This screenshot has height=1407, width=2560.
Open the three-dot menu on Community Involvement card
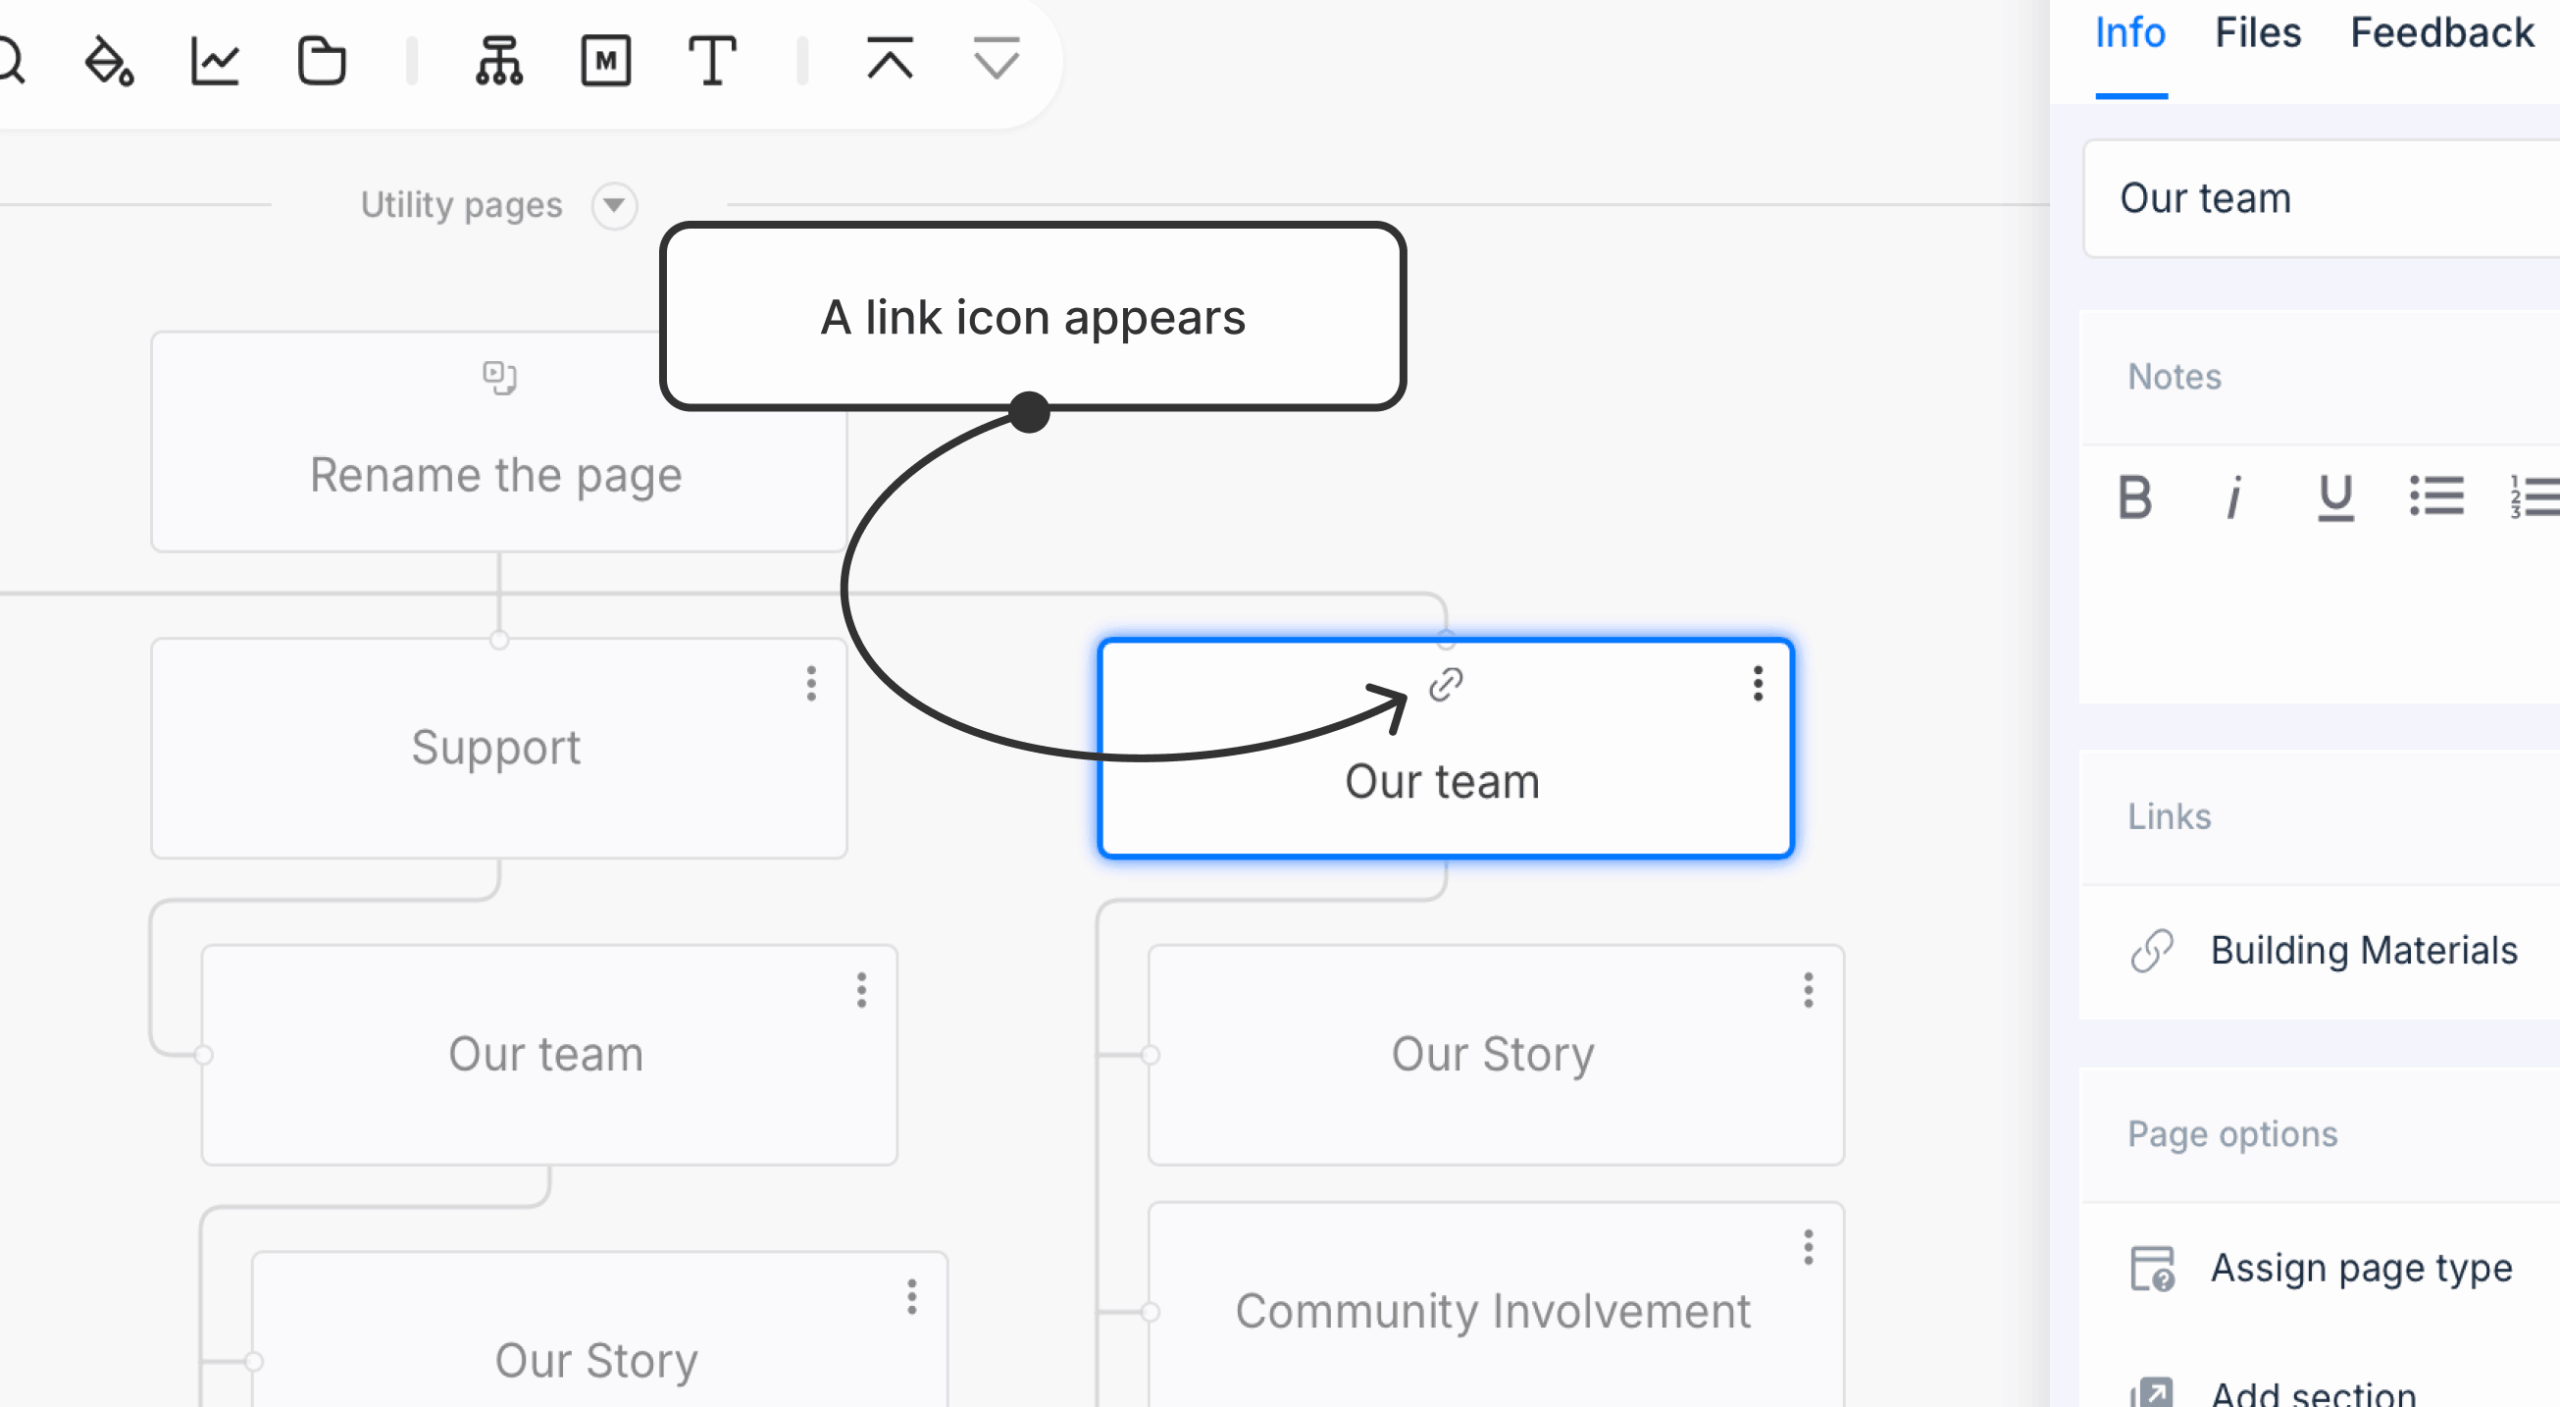pyautogui.click(x=1808, y=1247)
